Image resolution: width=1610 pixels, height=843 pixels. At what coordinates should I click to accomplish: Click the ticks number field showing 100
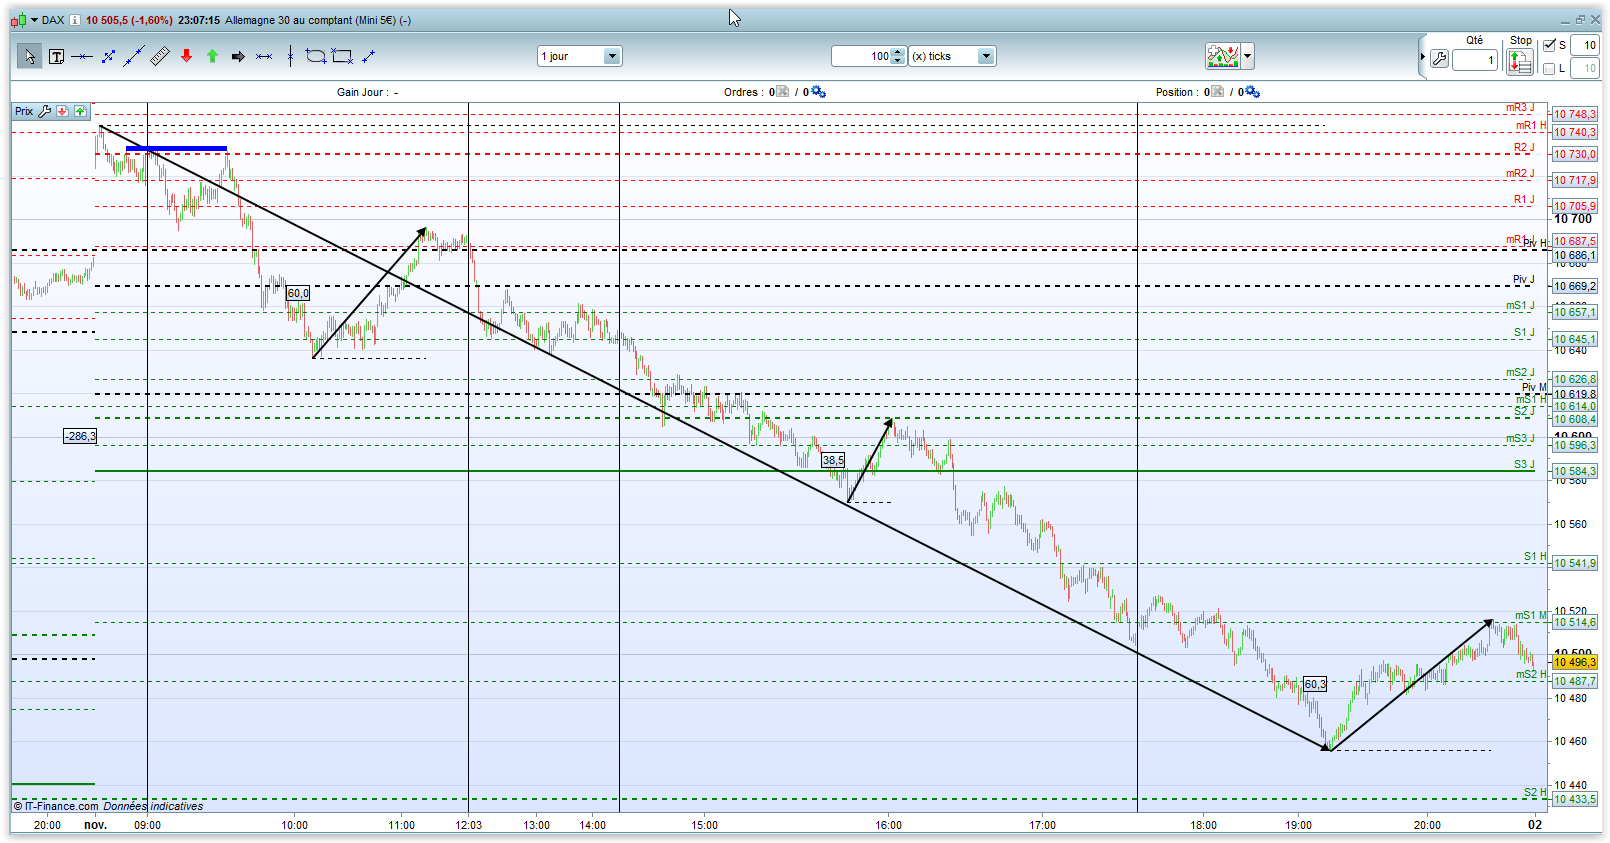click(x=862, y=56)
